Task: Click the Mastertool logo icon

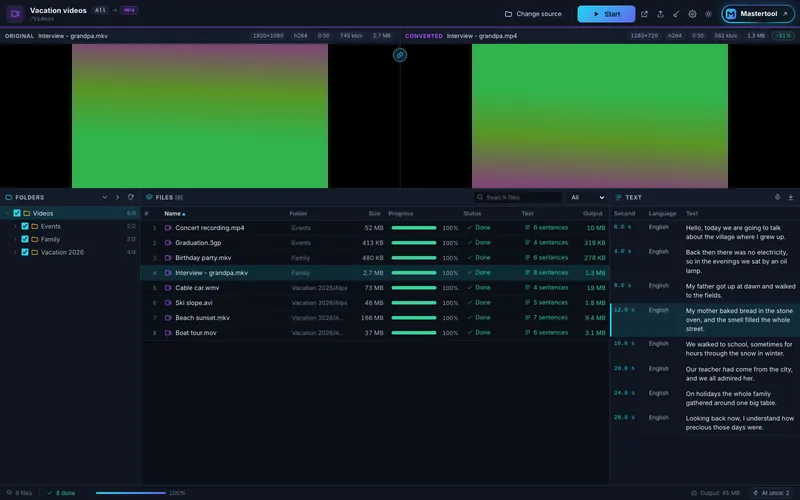Action: tap(731, 14)
